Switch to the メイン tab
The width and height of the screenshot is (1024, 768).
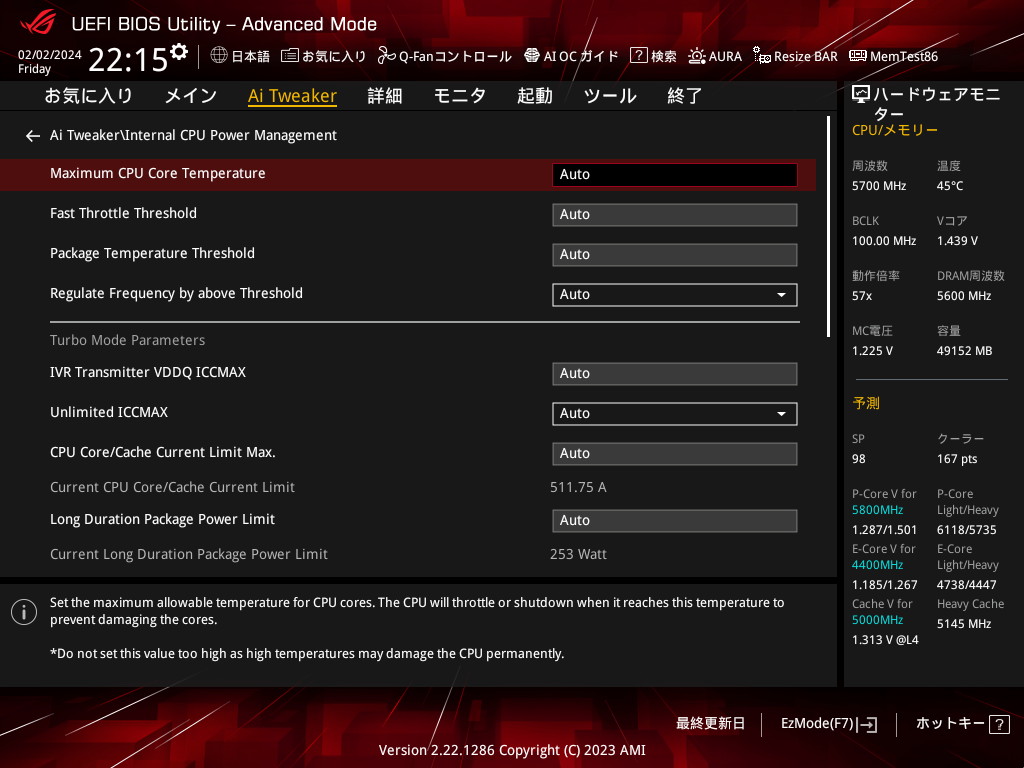click(x=191, y=96)
